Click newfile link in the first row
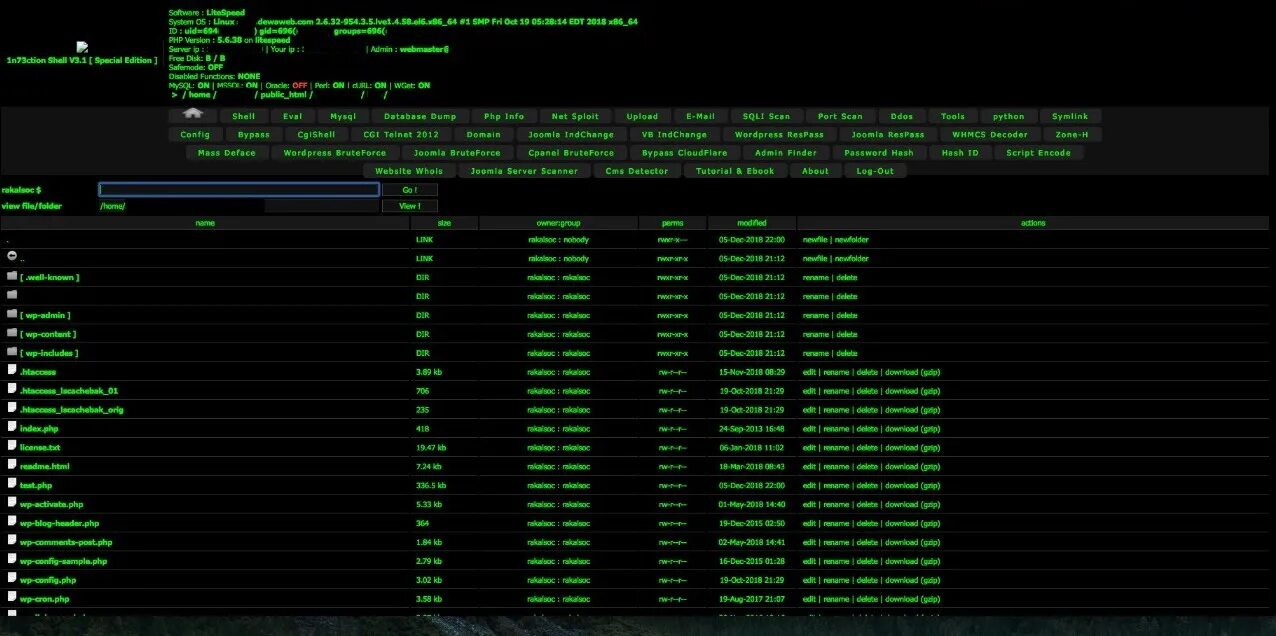Image resolution: width=1276 pixels, height=636 pixels. coord(815,240)
